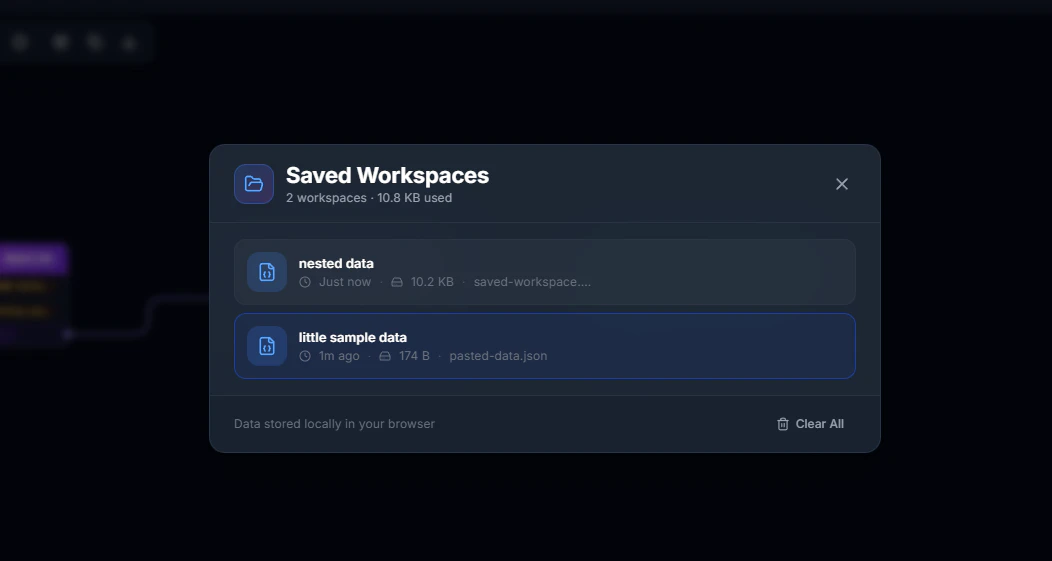1052x561 pixels.
Task: Click the open folder icon beside Saved Workspaces
Action: (254, 184)
